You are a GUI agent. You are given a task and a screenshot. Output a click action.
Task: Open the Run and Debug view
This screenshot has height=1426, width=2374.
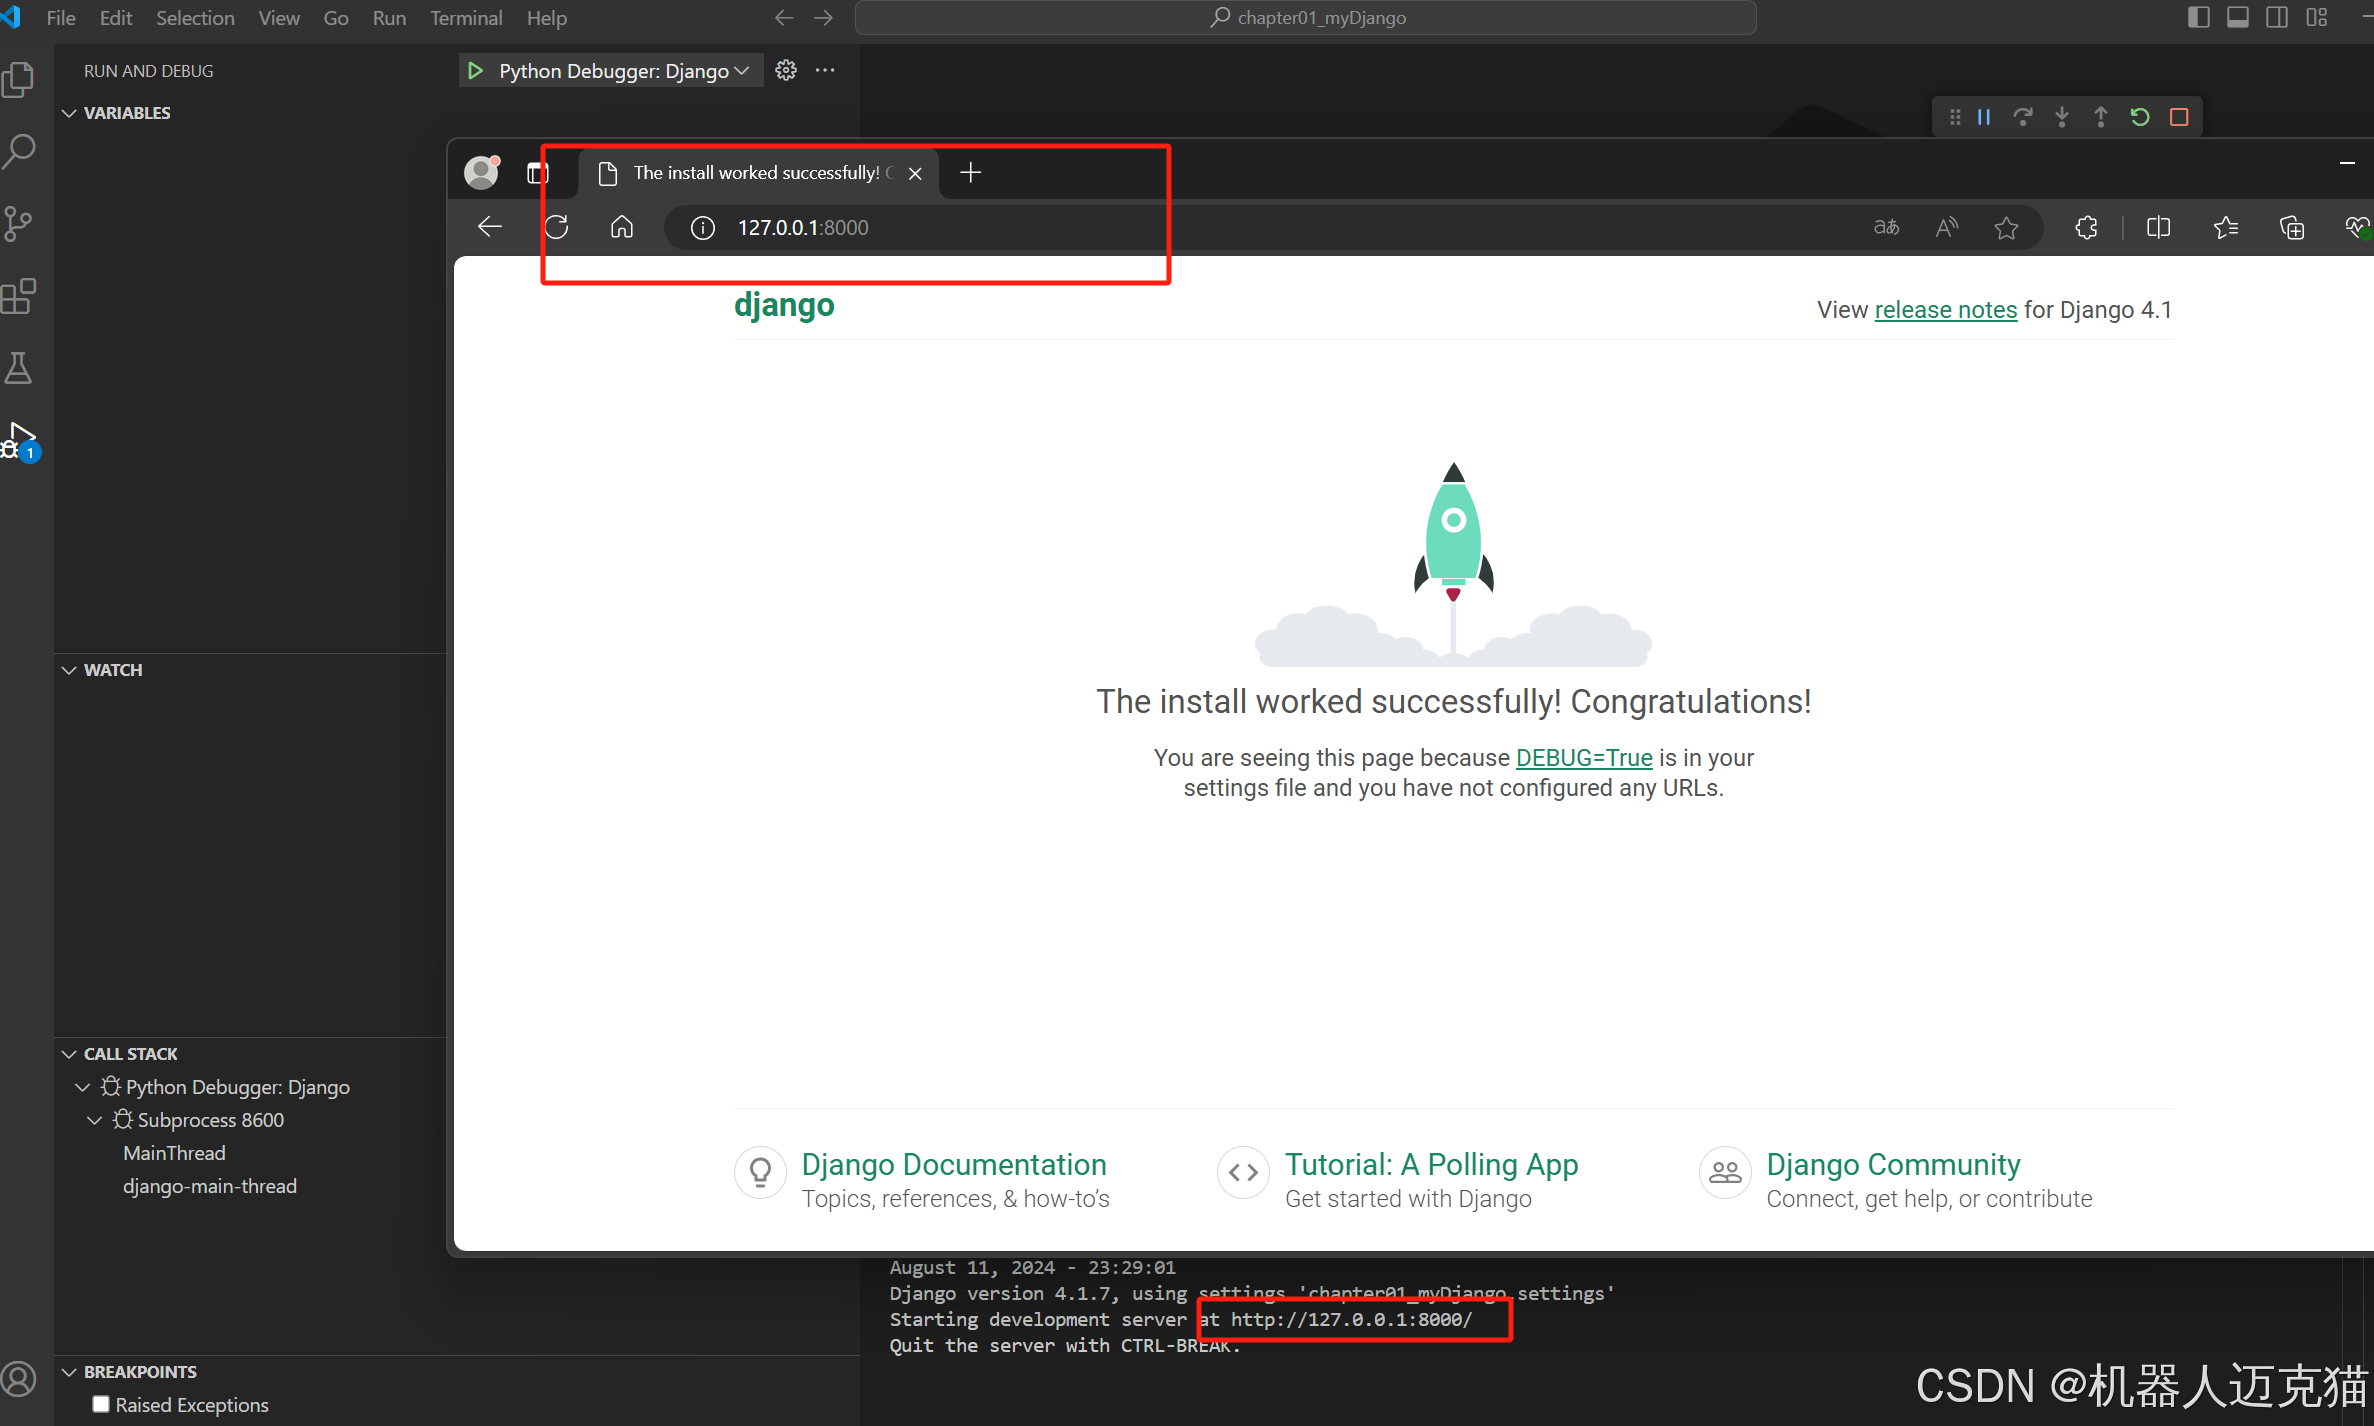tap(19, 440)
